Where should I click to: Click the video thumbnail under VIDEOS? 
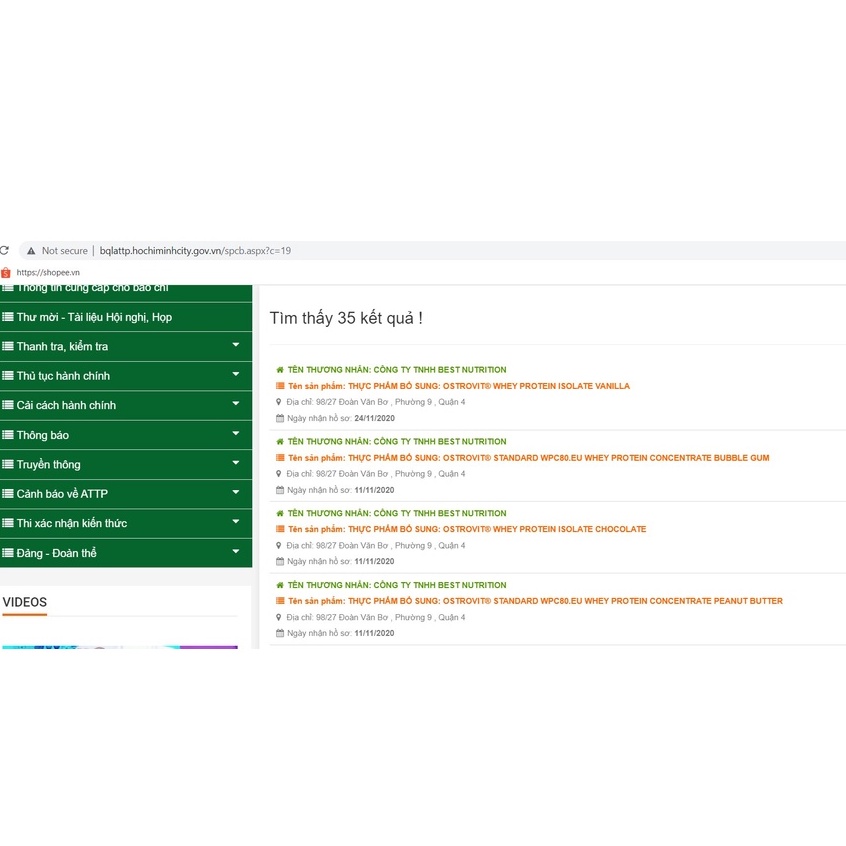click(120, 647)
